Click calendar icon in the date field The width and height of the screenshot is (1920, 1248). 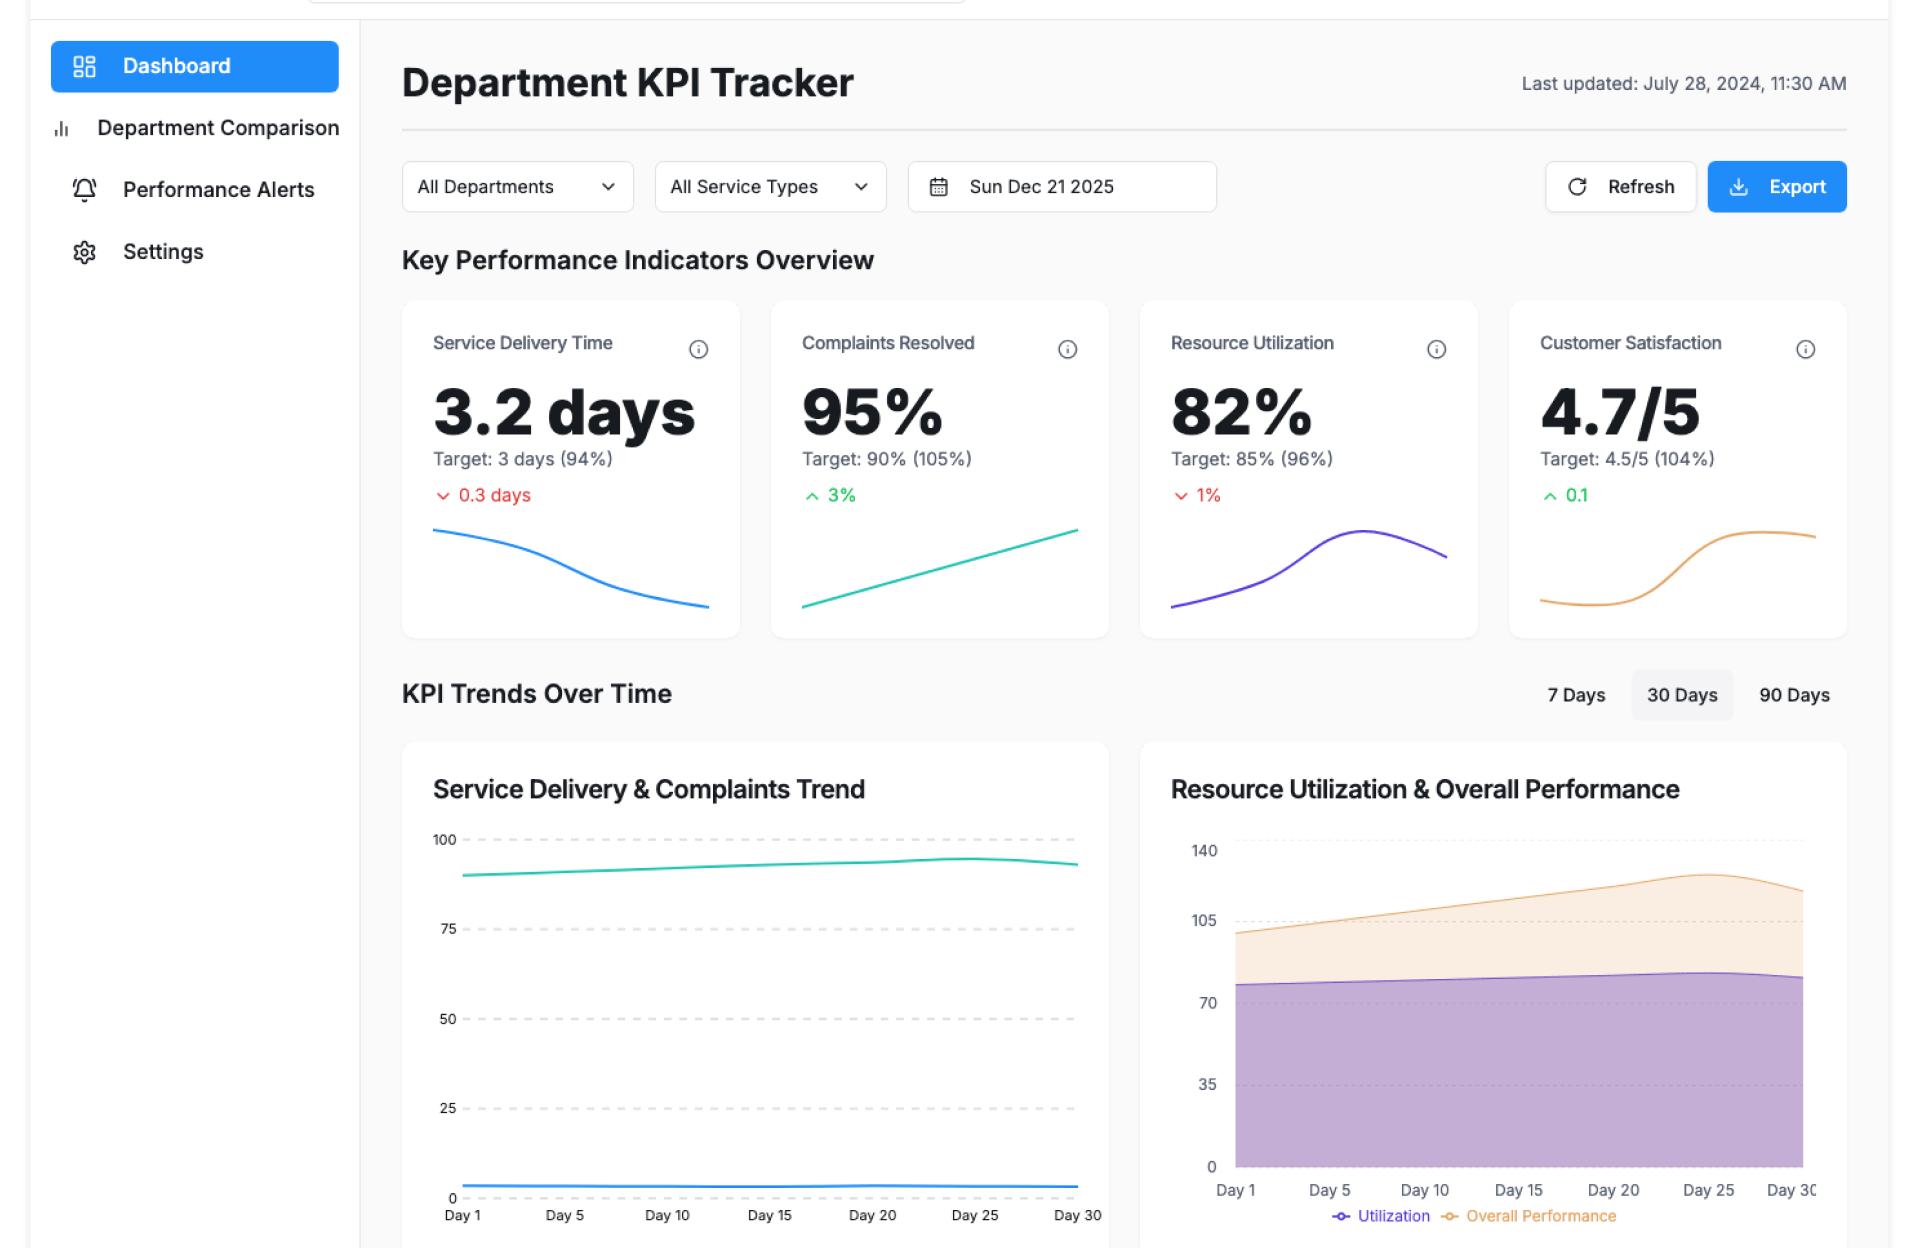point(938,187)
